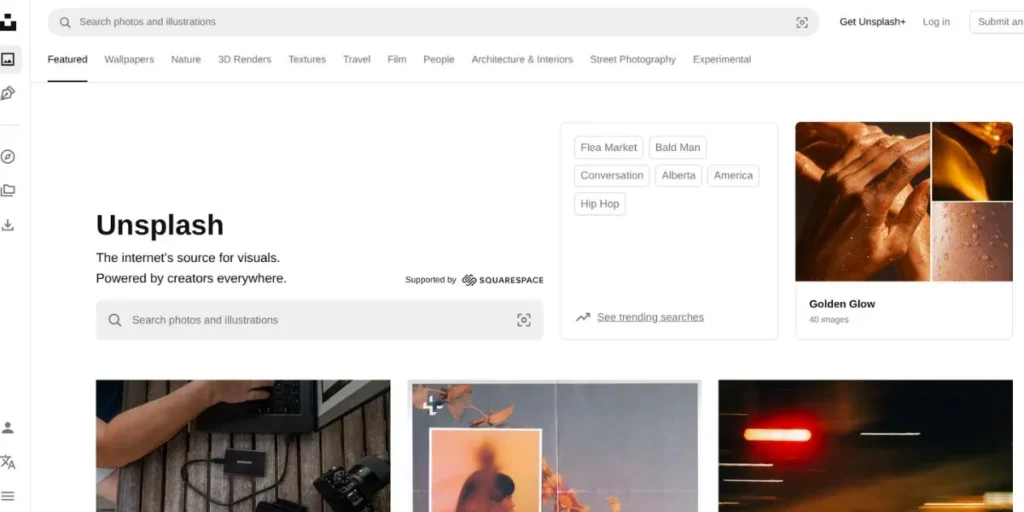Open the Illustrations pen icon in sidebar
The width and height of the screenshot is (1024, 512).
[8, 93]
